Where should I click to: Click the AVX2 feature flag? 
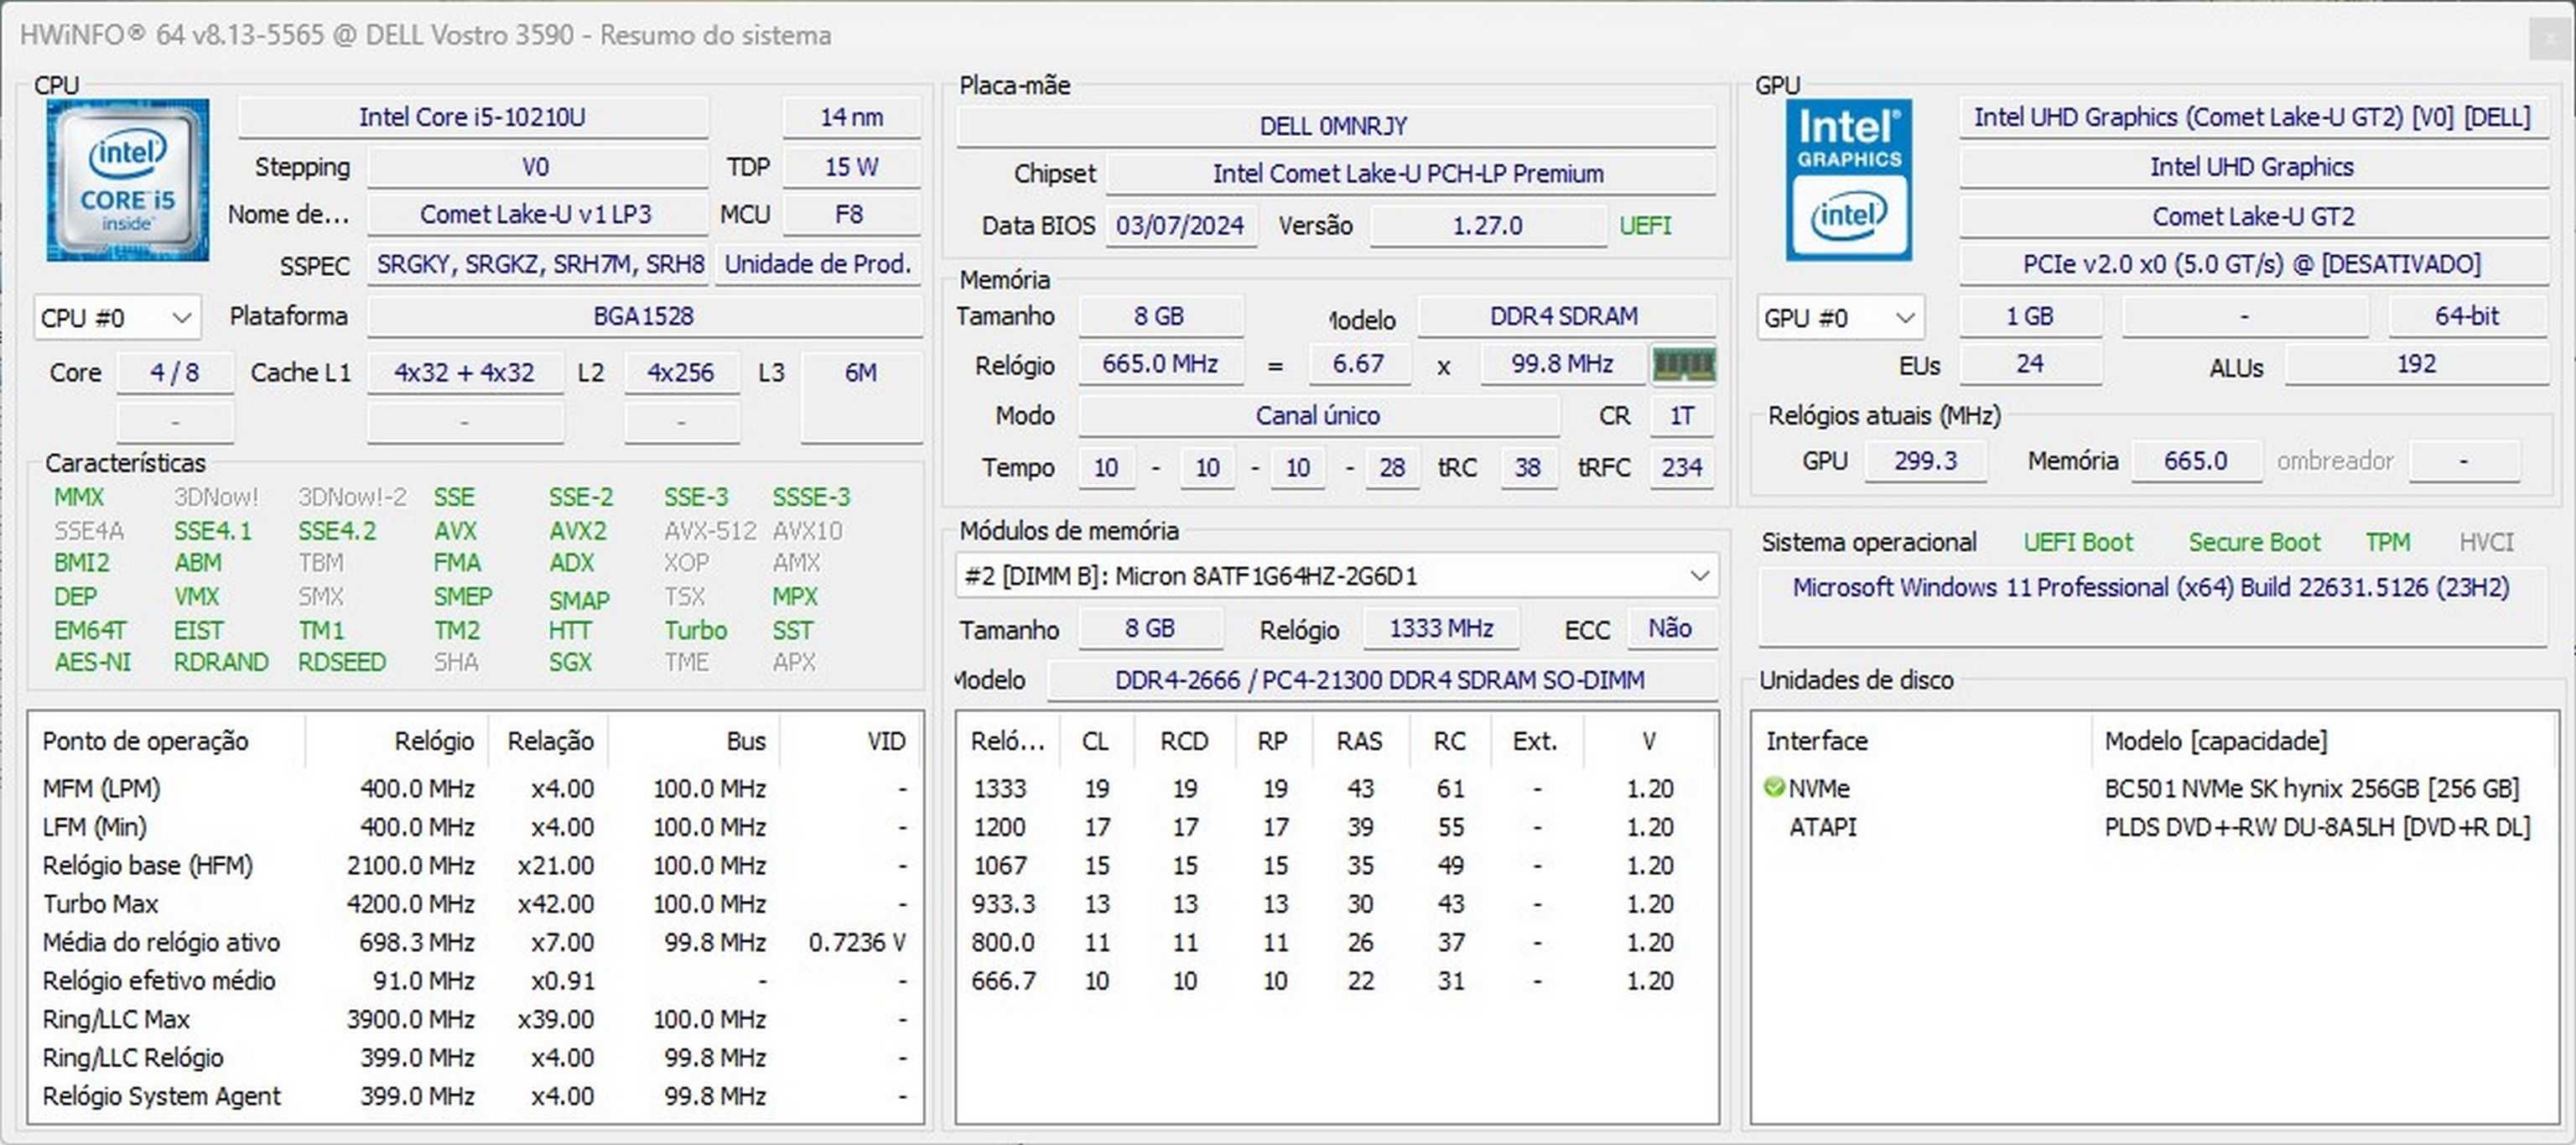[577, 531]
